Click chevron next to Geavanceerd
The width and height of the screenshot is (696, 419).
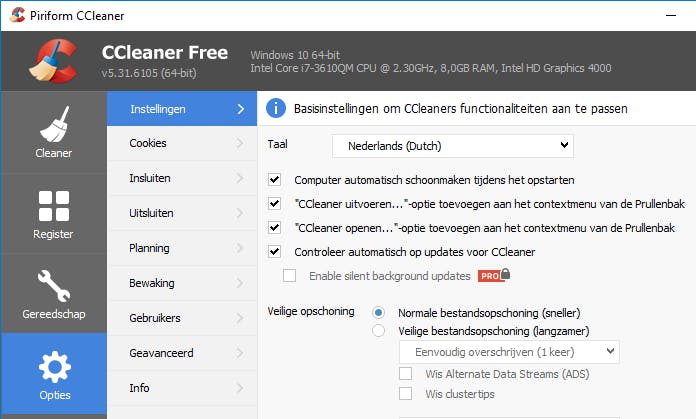tap(240, 353)
